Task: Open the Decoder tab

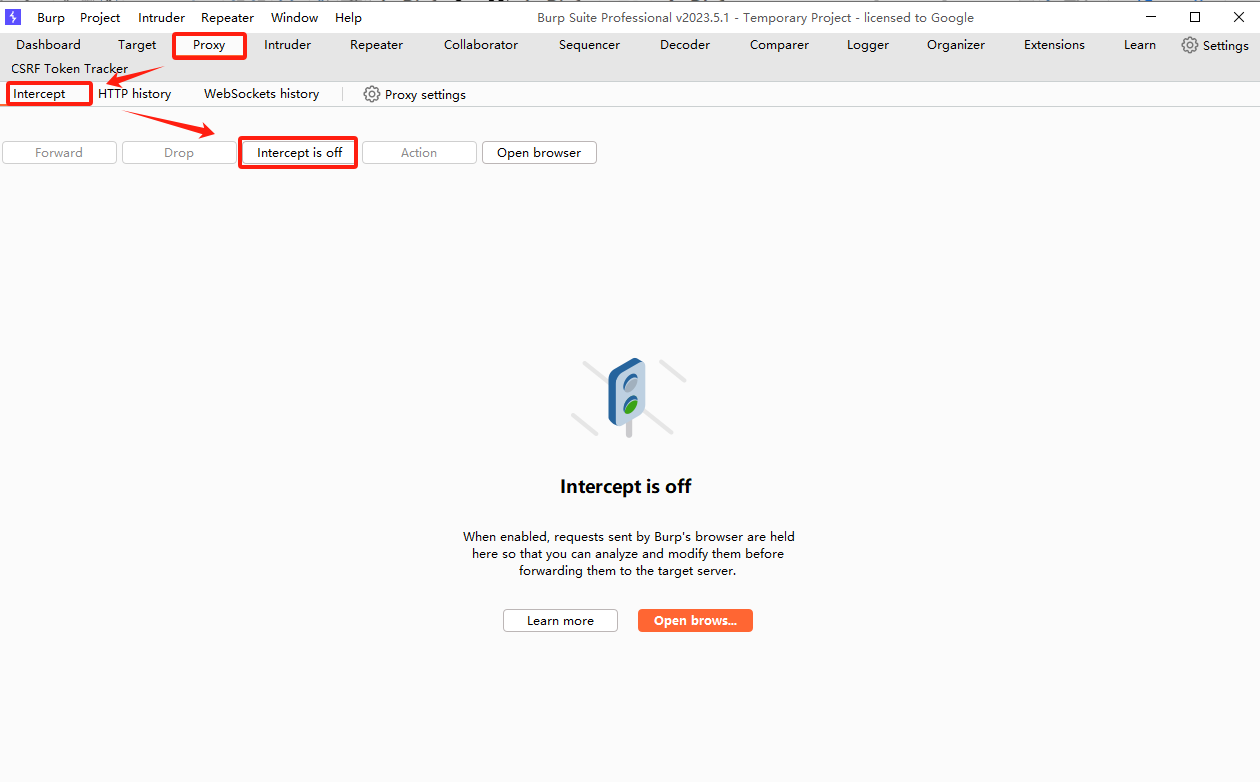Action: point(685,45)
